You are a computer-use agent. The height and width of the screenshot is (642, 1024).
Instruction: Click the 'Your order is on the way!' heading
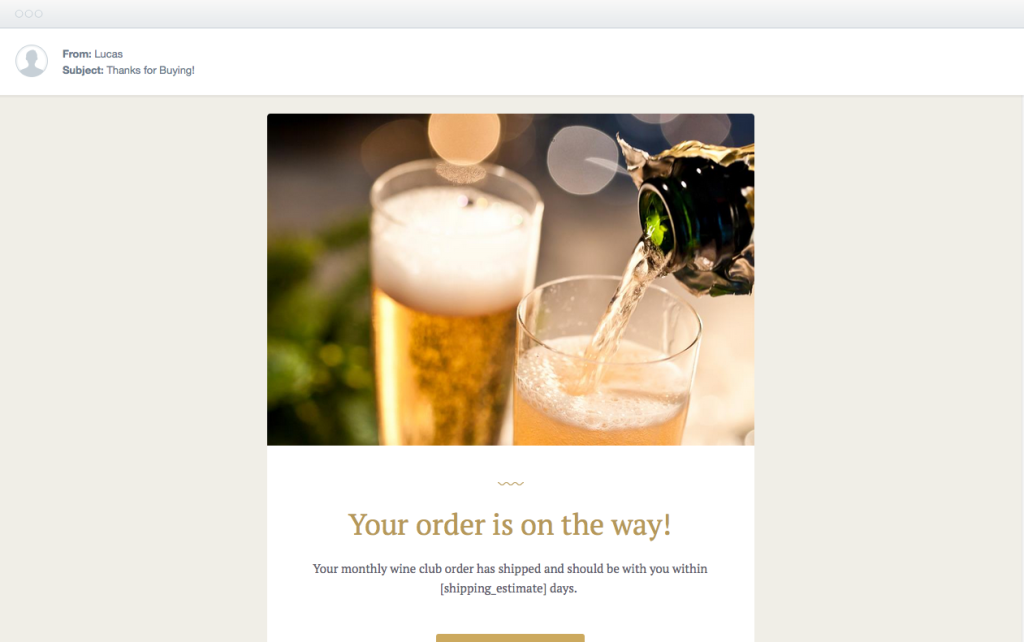[x=510, y=524]
